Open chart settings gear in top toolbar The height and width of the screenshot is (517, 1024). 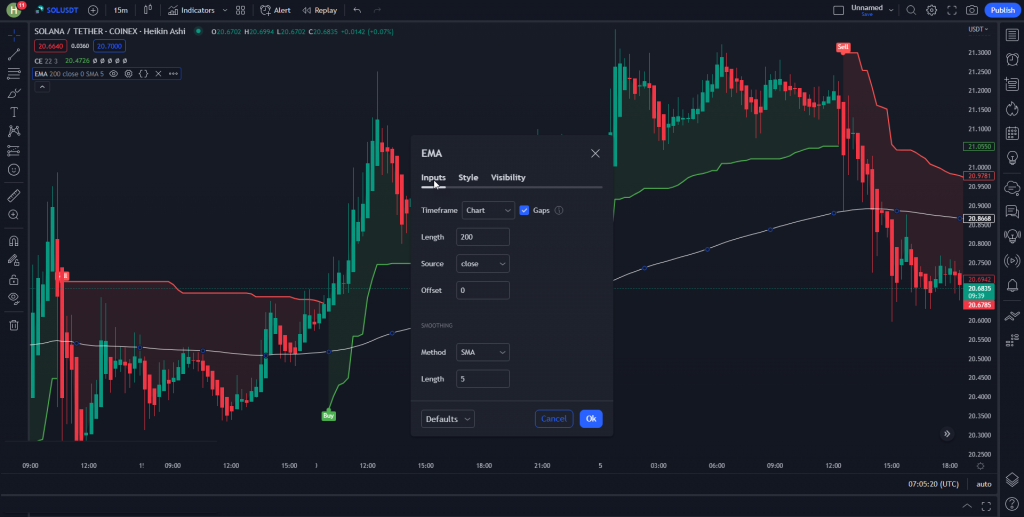tap(931, 10)
